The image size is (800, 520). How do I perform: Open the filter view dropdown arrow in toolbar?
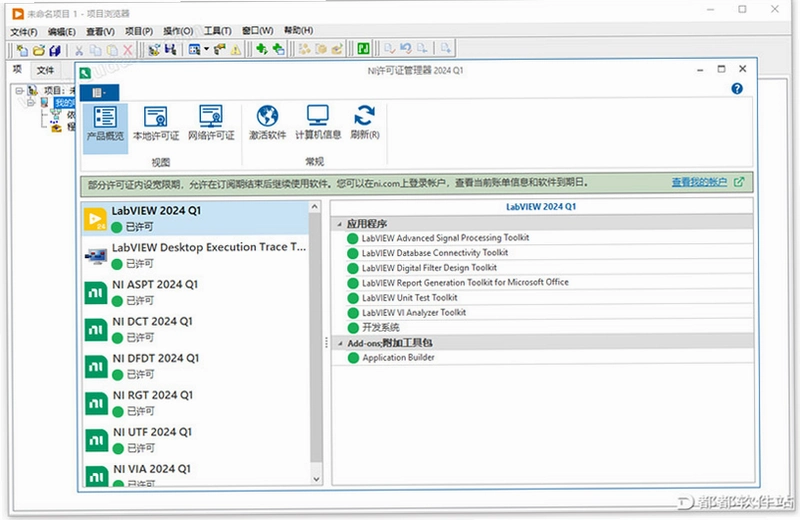(x=206, y=49)
